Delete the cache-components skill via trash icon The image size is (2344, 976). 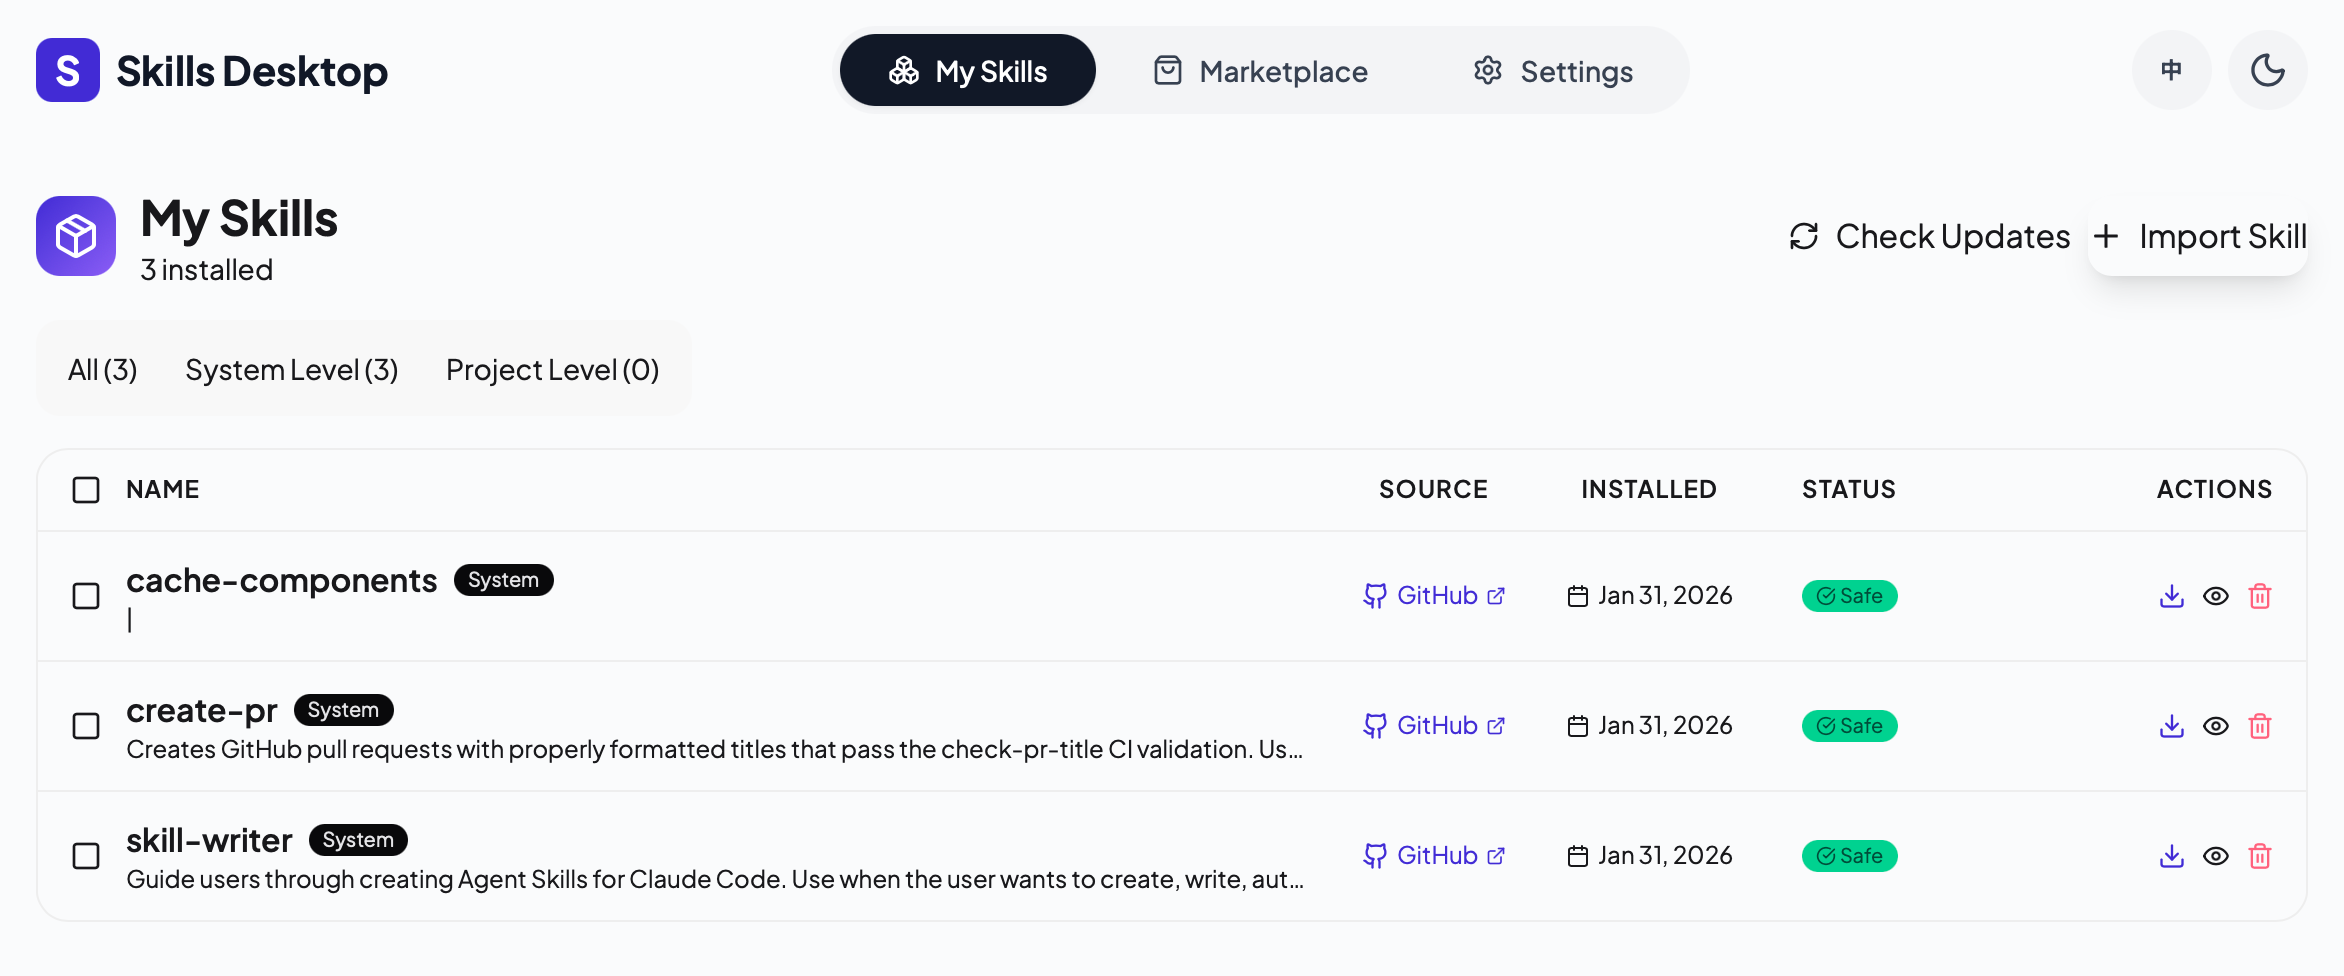[x=2259, y=596]
